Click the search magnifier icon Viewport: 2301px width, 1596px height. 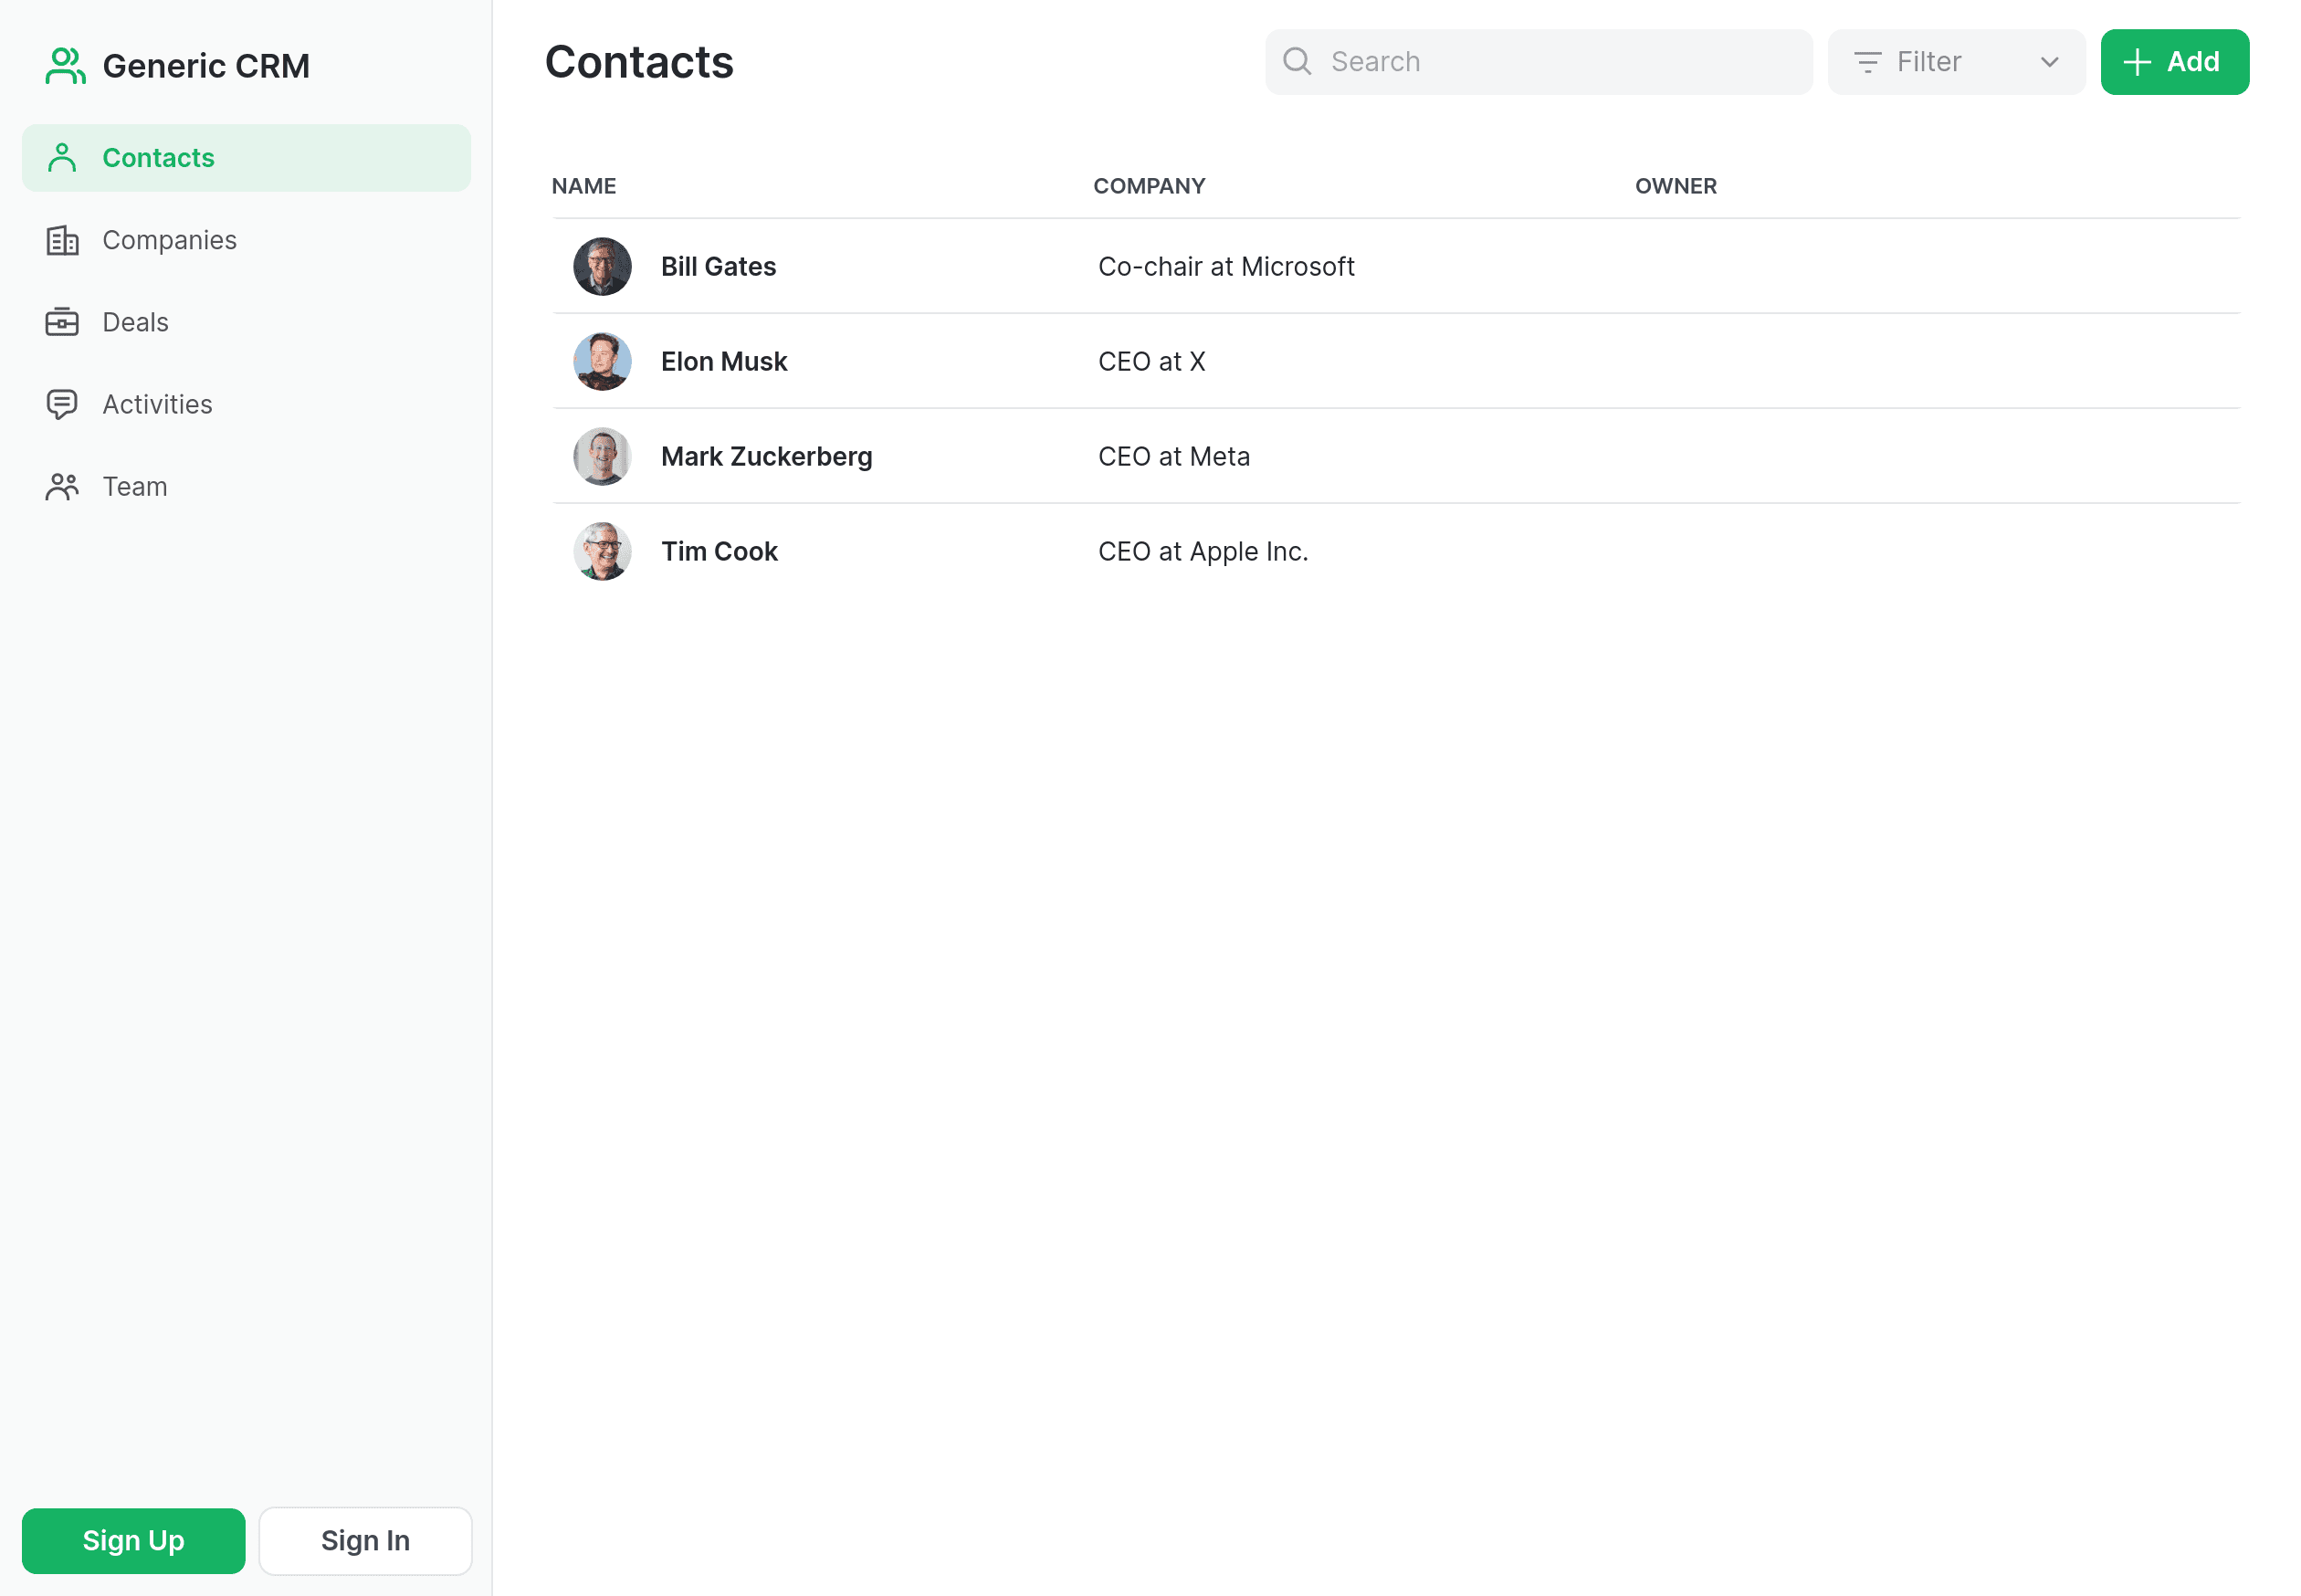point(1298,61)
